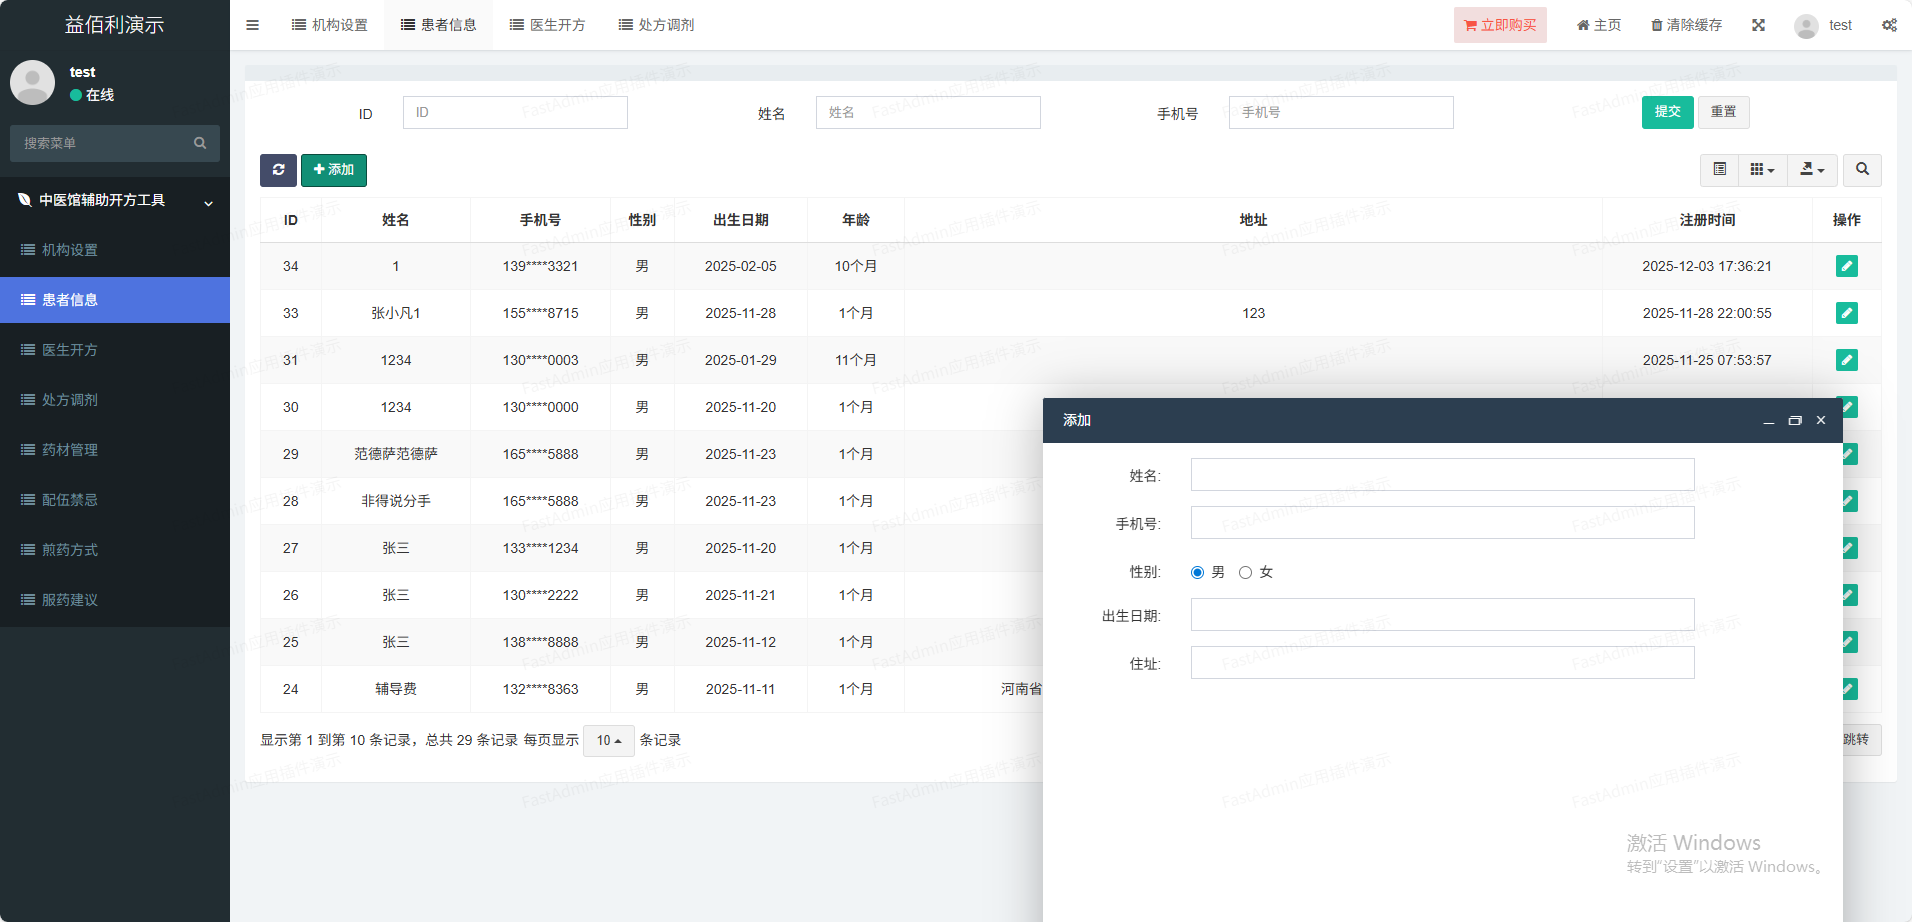Click the hamburger sidebar toggle icon
Viewport: 1912px width, 922px height.
tap(252, 25)
